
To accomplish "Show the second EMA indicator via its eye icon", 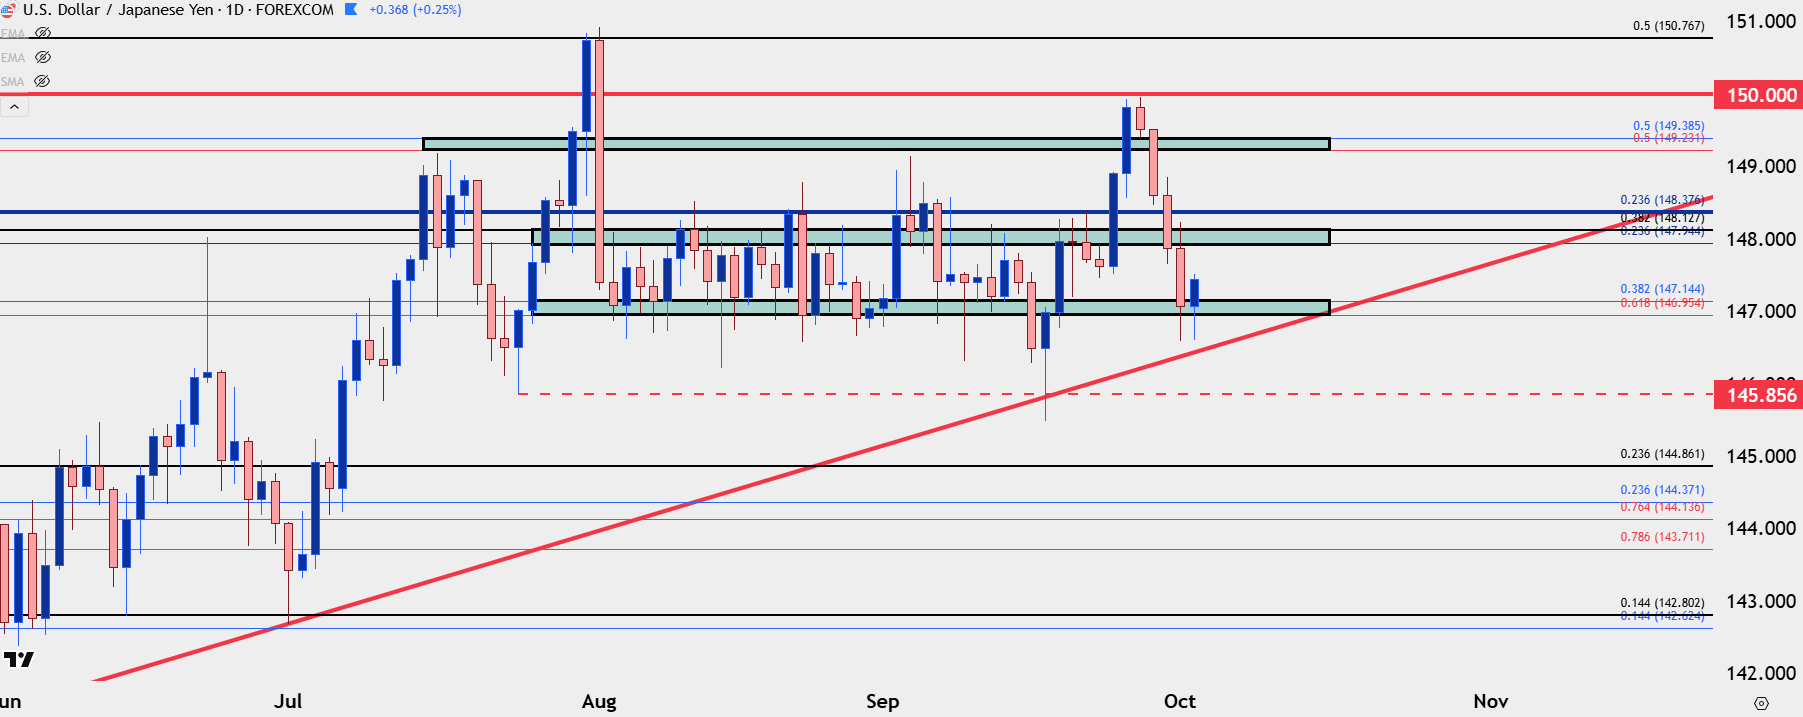I will coord(43,57).
